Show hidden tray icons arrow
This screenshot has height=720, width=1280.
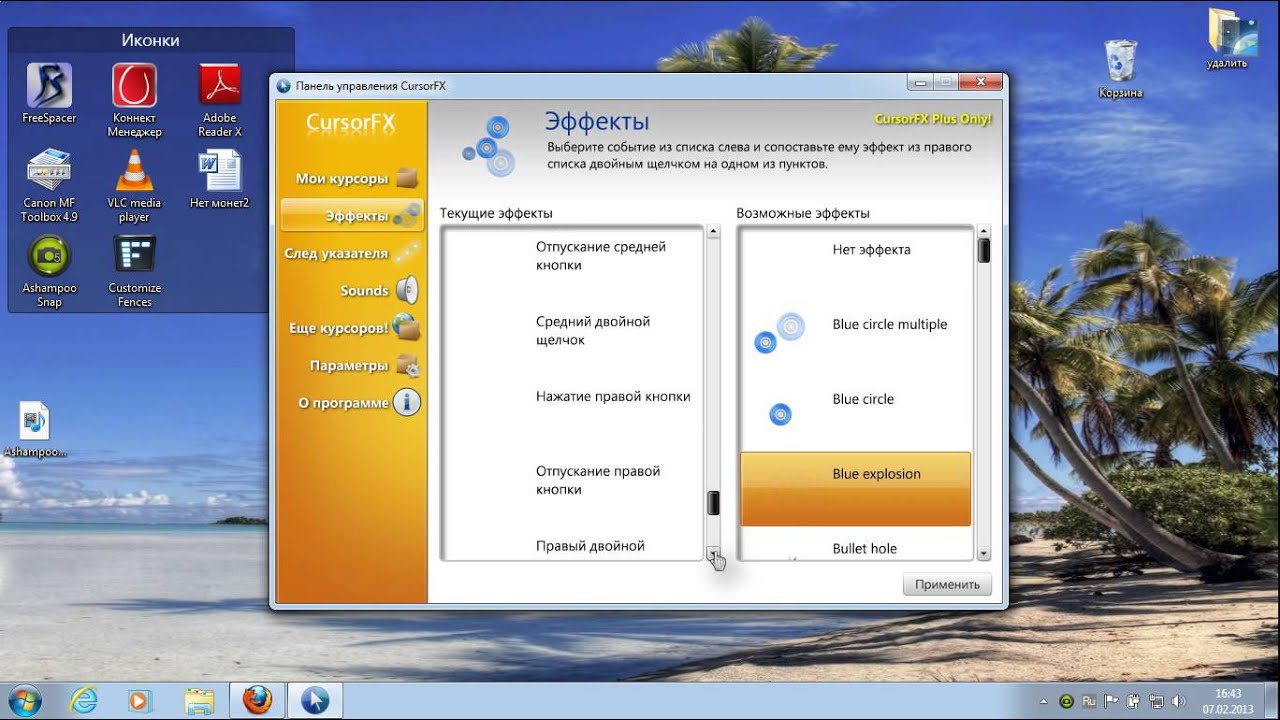[1044, 702]
